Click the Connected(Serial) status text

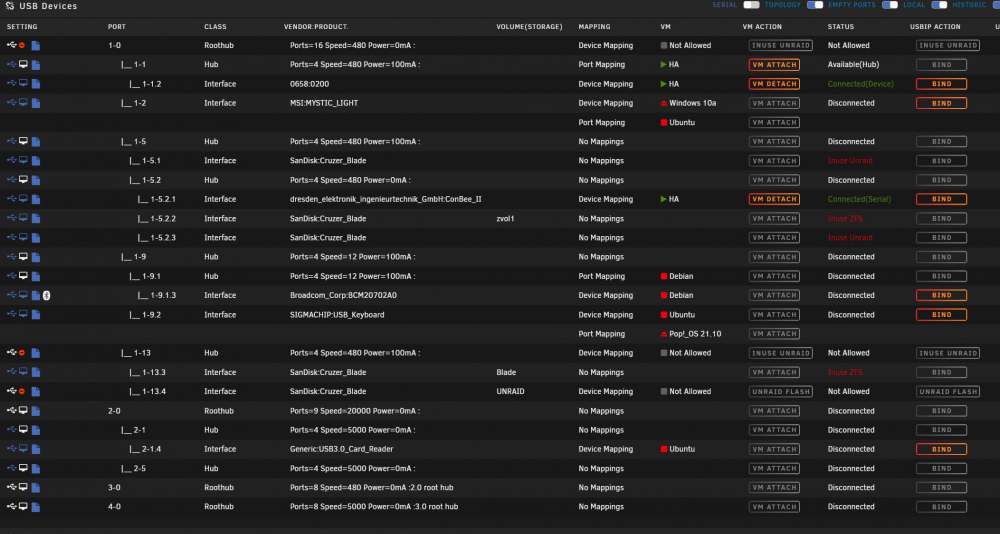point(859,199)
